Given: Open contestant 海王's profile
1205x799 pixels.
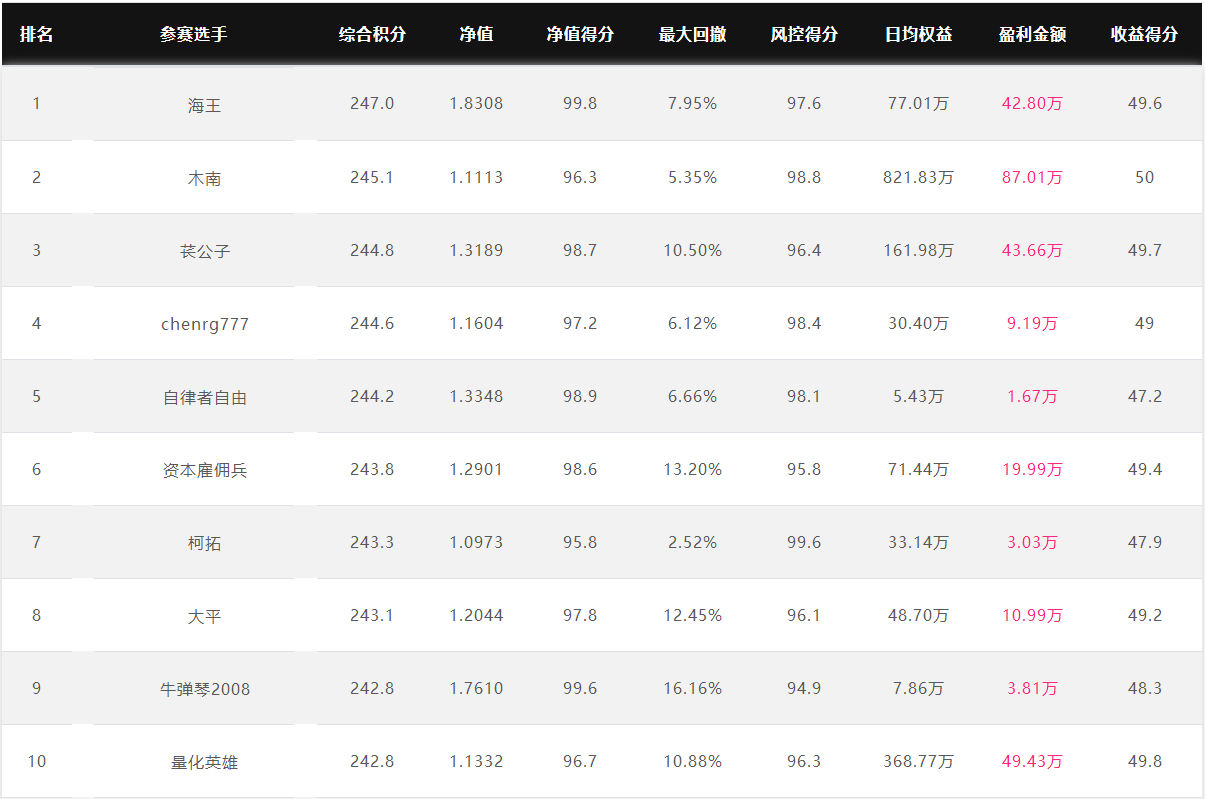Looking at the screenshot, I should pos(204,104).
